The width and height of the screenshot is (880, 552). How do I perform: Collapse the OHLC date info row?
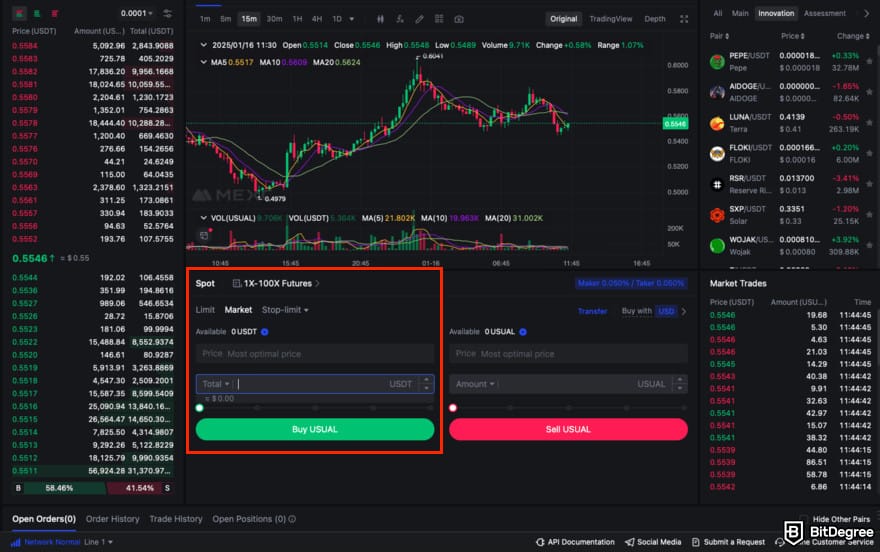tap(203, 45)
